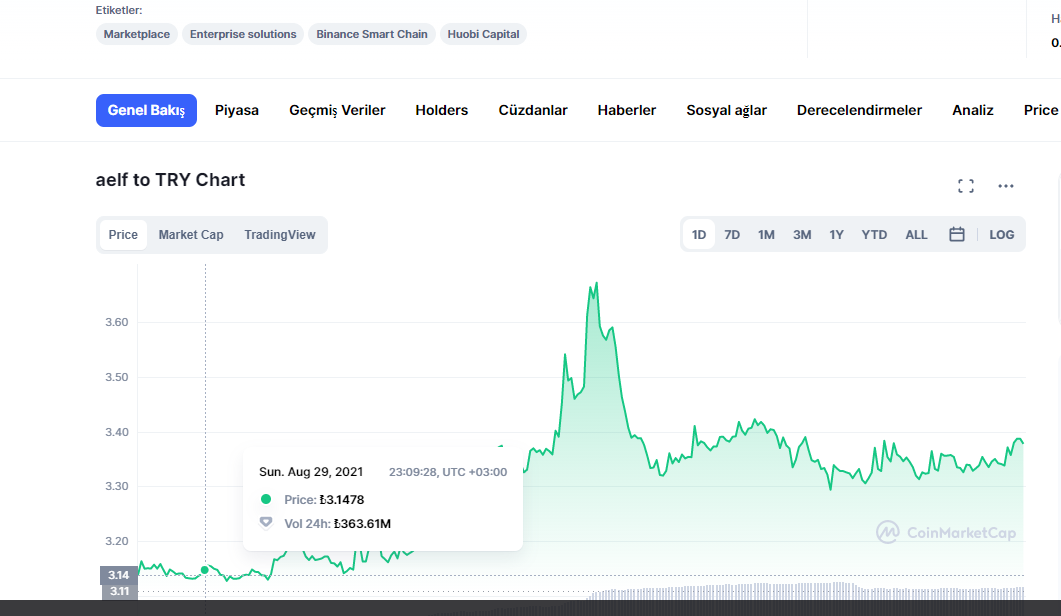Screen dimensions: 1061x616
Task: Open the Holders tab
Action: 442,110
